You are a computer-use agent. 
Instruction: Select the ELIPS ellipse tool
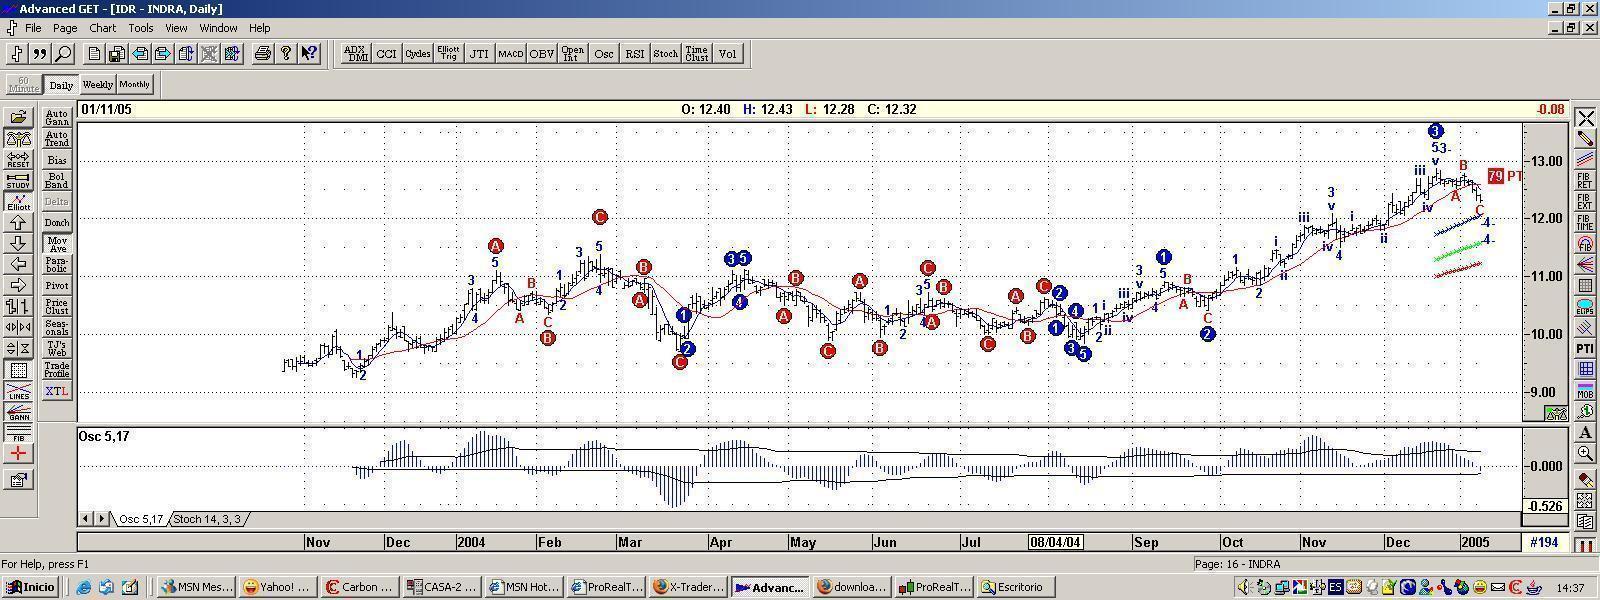coord(1585,306)
